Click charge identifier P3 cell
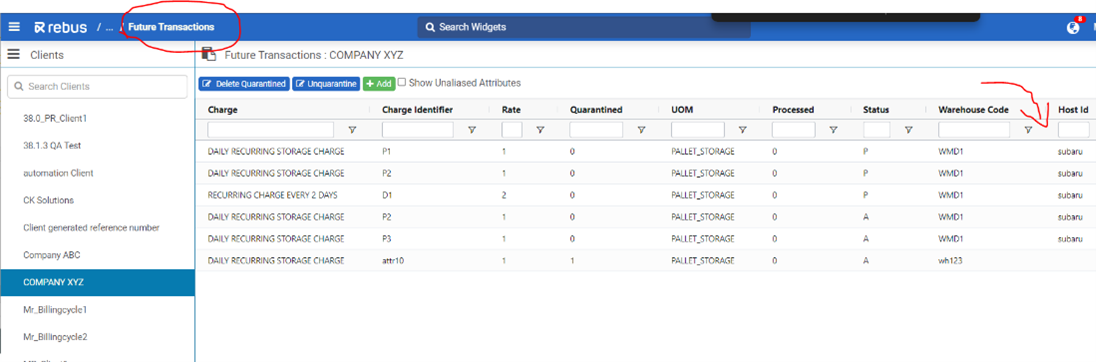The width and height of the screenshot is (1096, 362). tap(387, 238)
